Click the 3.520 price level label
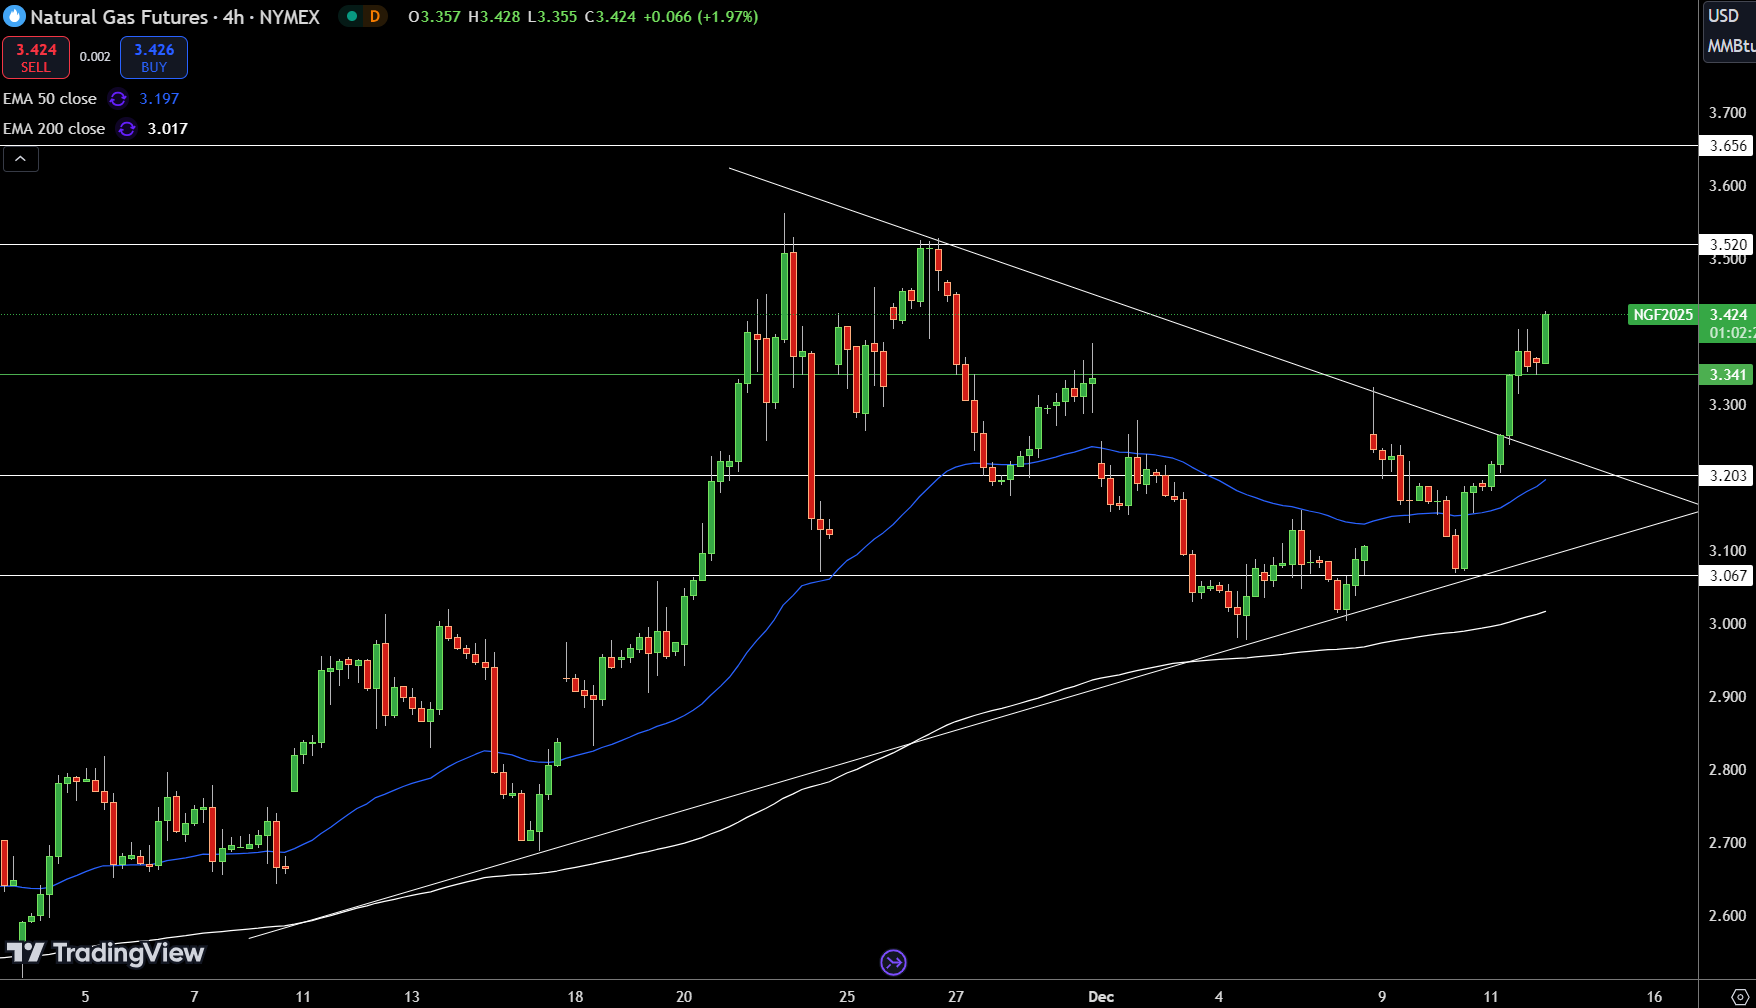This screenshot has height=1008, width=1756. click(x=1727, y=244)
